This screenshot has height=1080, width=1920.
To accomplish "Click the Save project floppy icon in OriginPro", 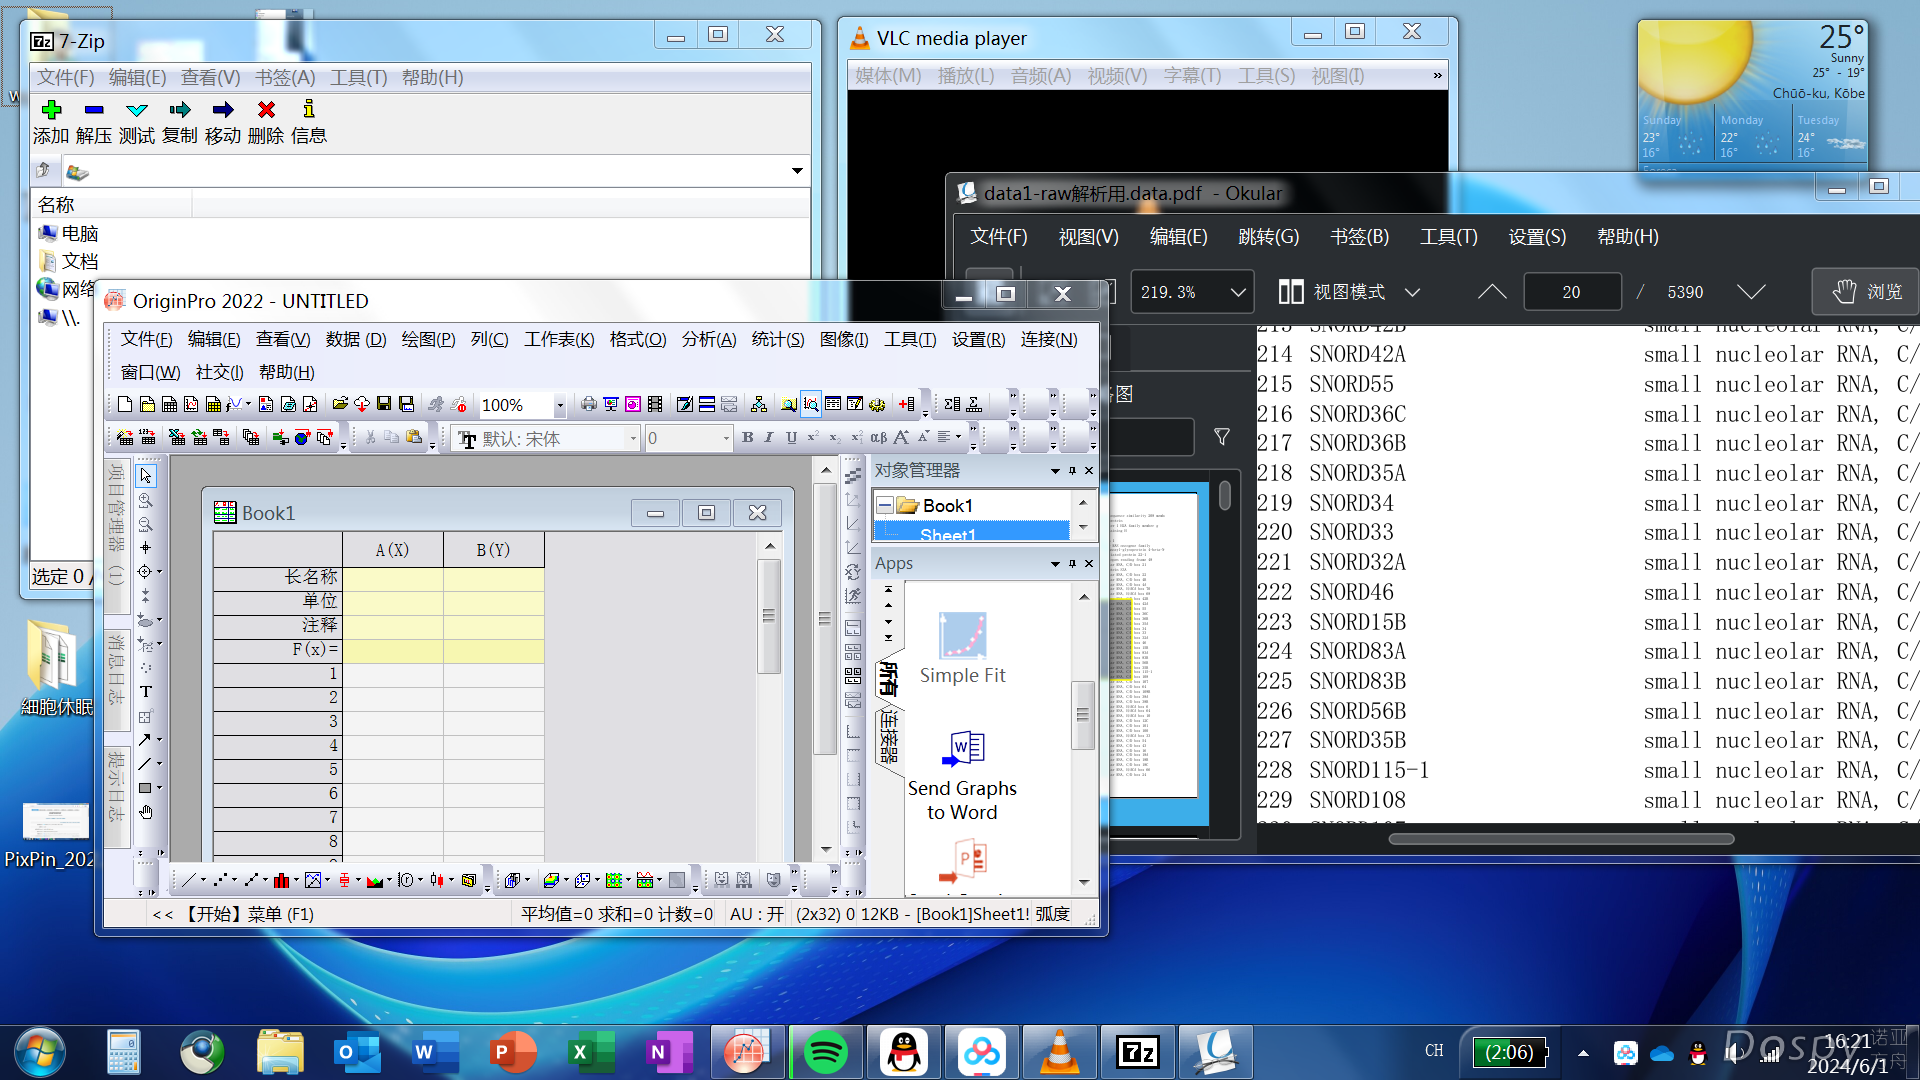I will pos(384,404).
